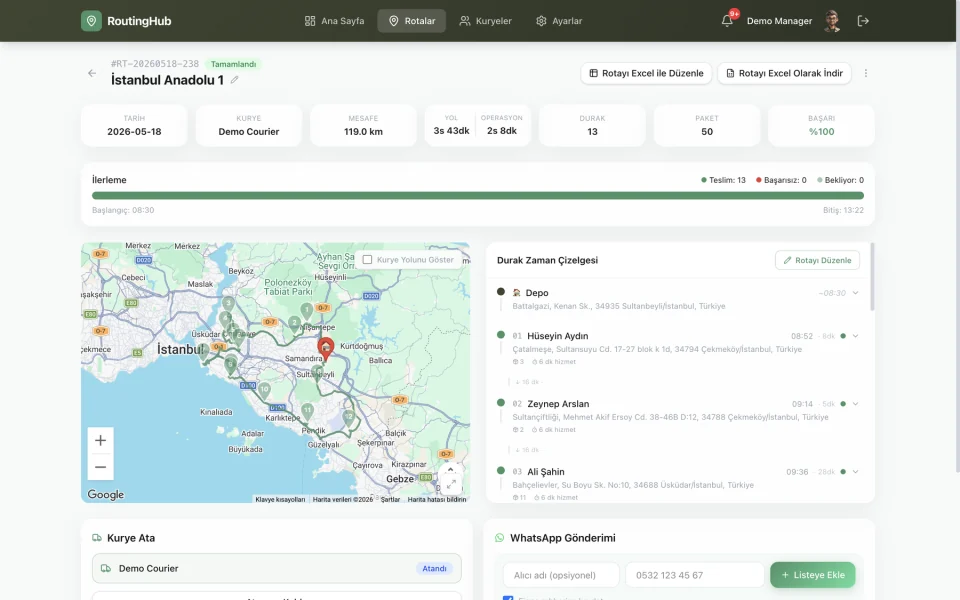Click Başlangıç: 08:30 time label

click(123, 210)
